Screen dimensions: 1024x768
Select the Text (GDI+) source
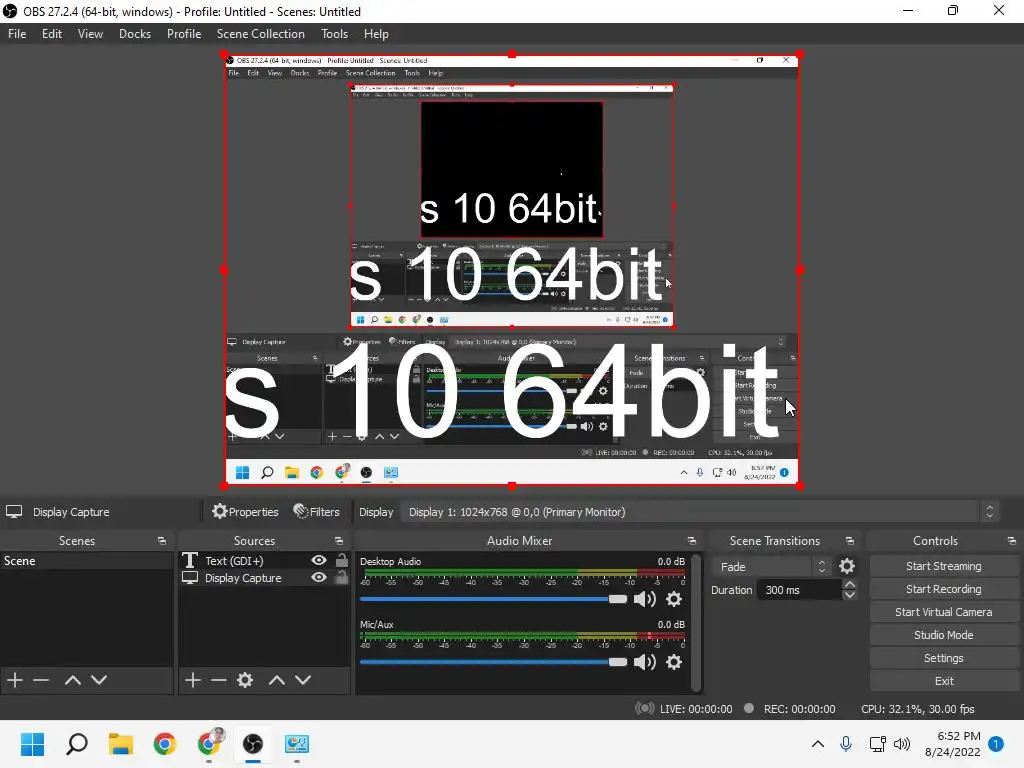pyautogui.click(x=234, y=561)
